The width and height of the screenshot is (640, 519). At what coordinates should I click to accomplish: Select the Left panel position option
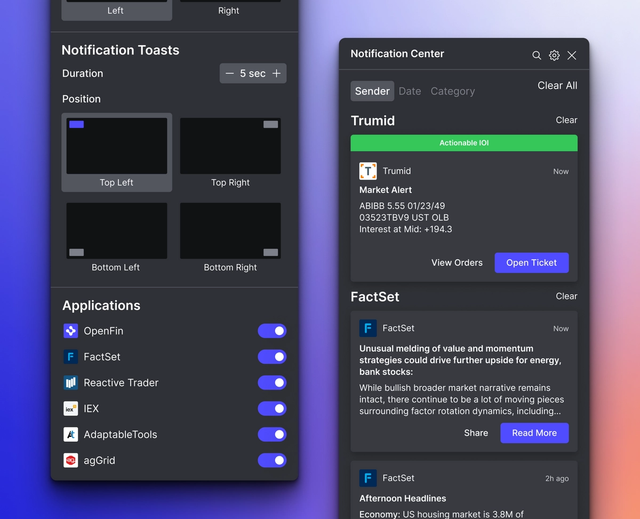(117, 9)
